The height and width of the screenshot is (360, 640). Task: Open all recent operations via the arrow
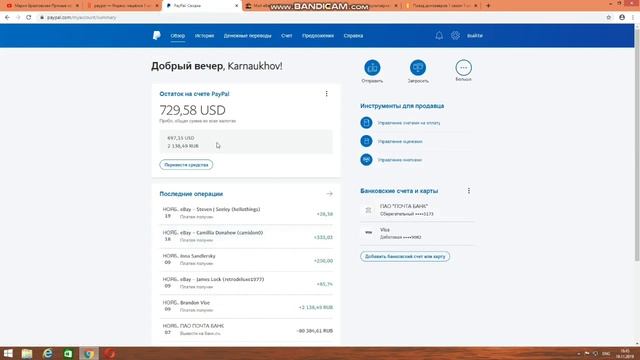[329, 194]
